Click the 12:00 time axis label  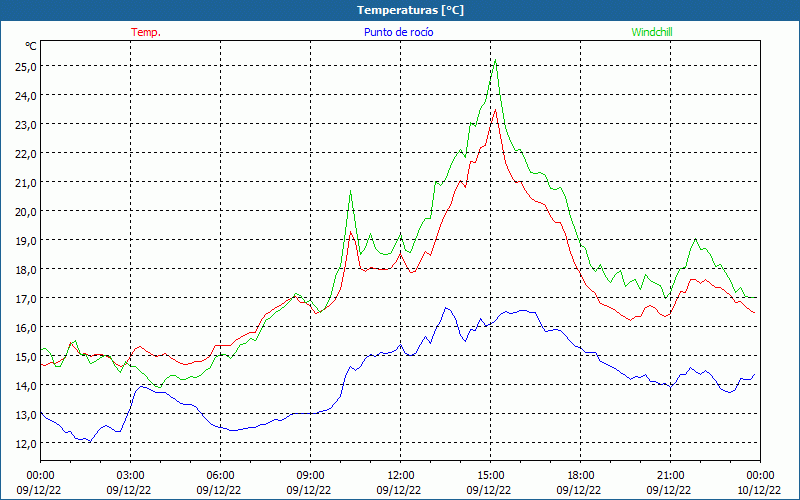pos(401,476)
